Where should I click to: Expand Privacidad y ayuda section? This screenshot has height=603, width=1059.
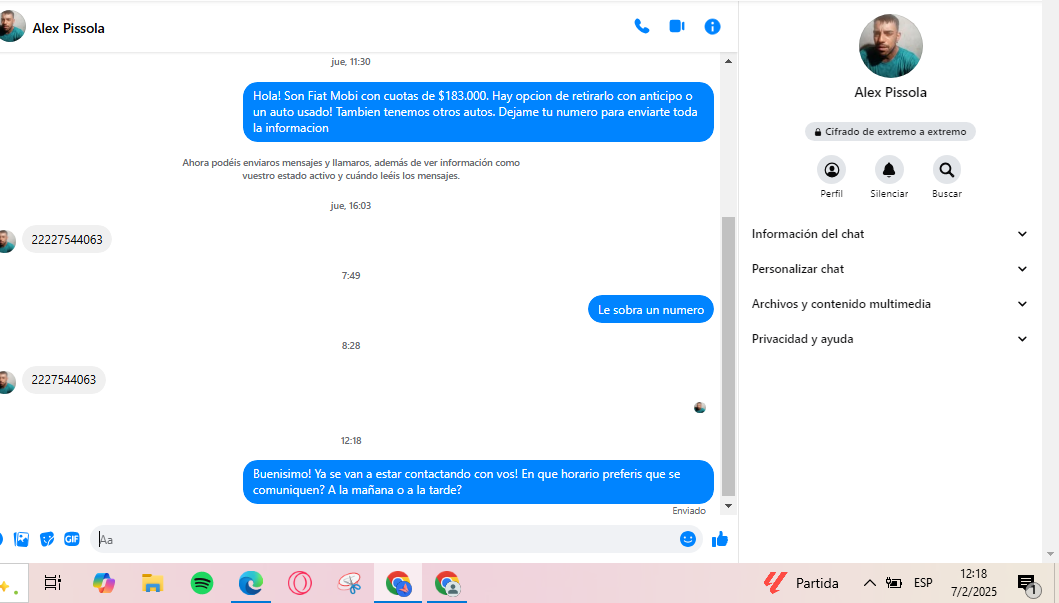889,339
